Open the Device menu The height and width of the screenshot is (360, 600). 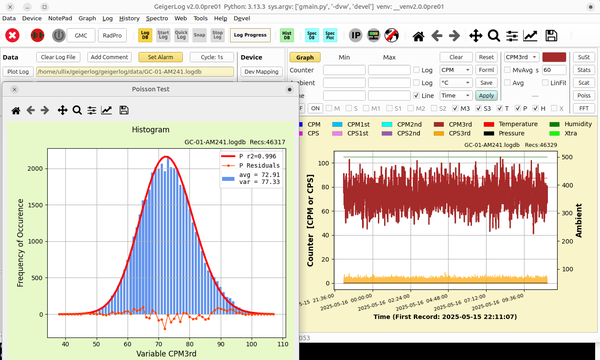pos(32,18)
